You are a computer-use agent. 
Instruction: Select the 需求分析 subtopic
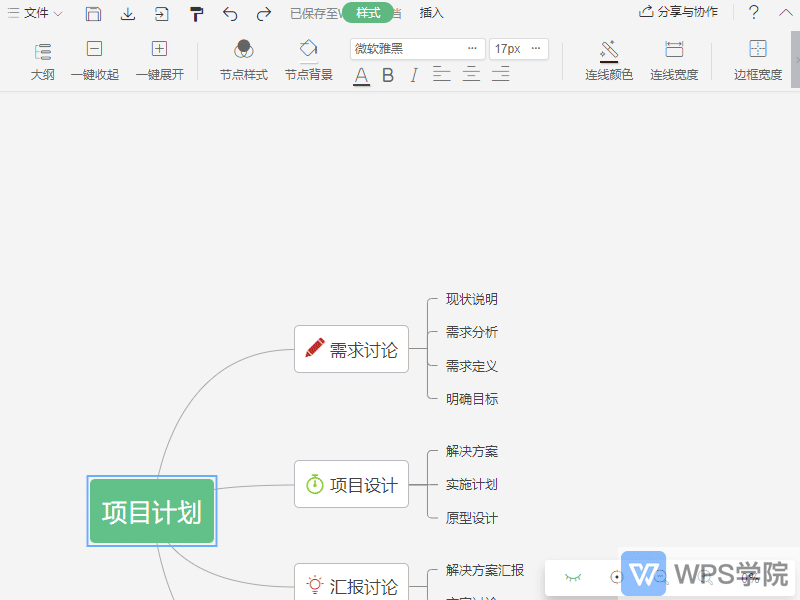(x=471, y=333)
